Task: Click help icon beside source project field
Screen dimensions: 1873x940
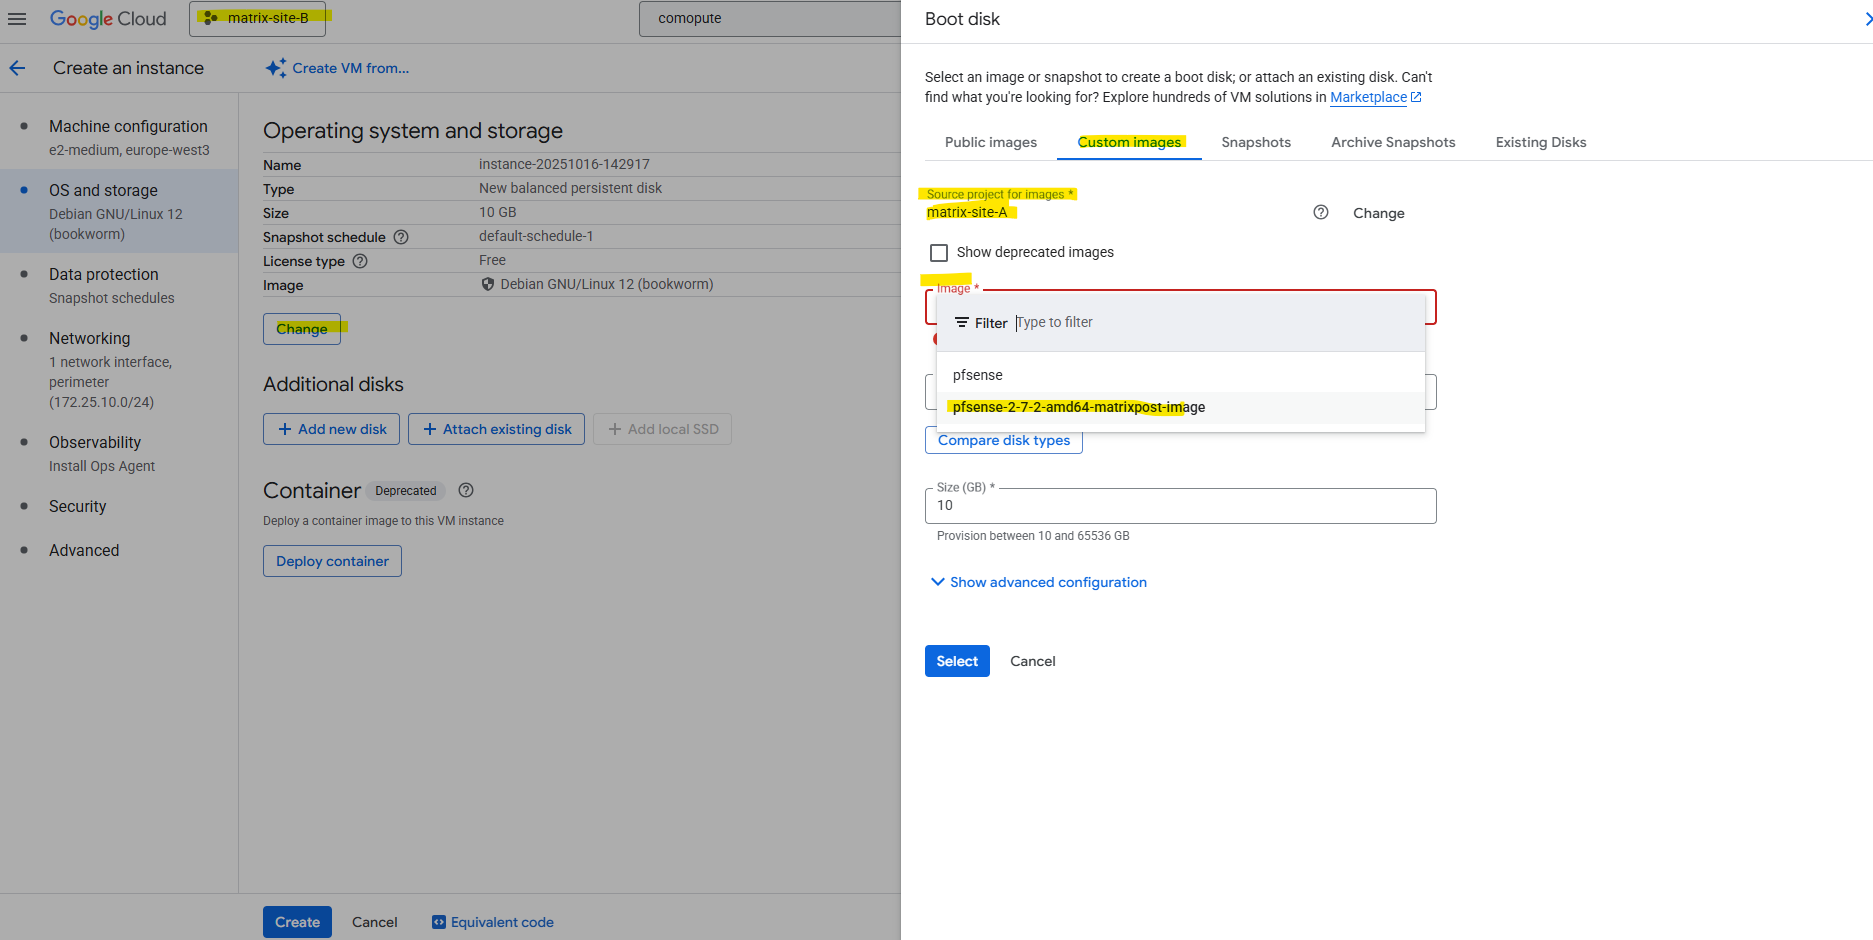Action: (x=1320, y=212)
